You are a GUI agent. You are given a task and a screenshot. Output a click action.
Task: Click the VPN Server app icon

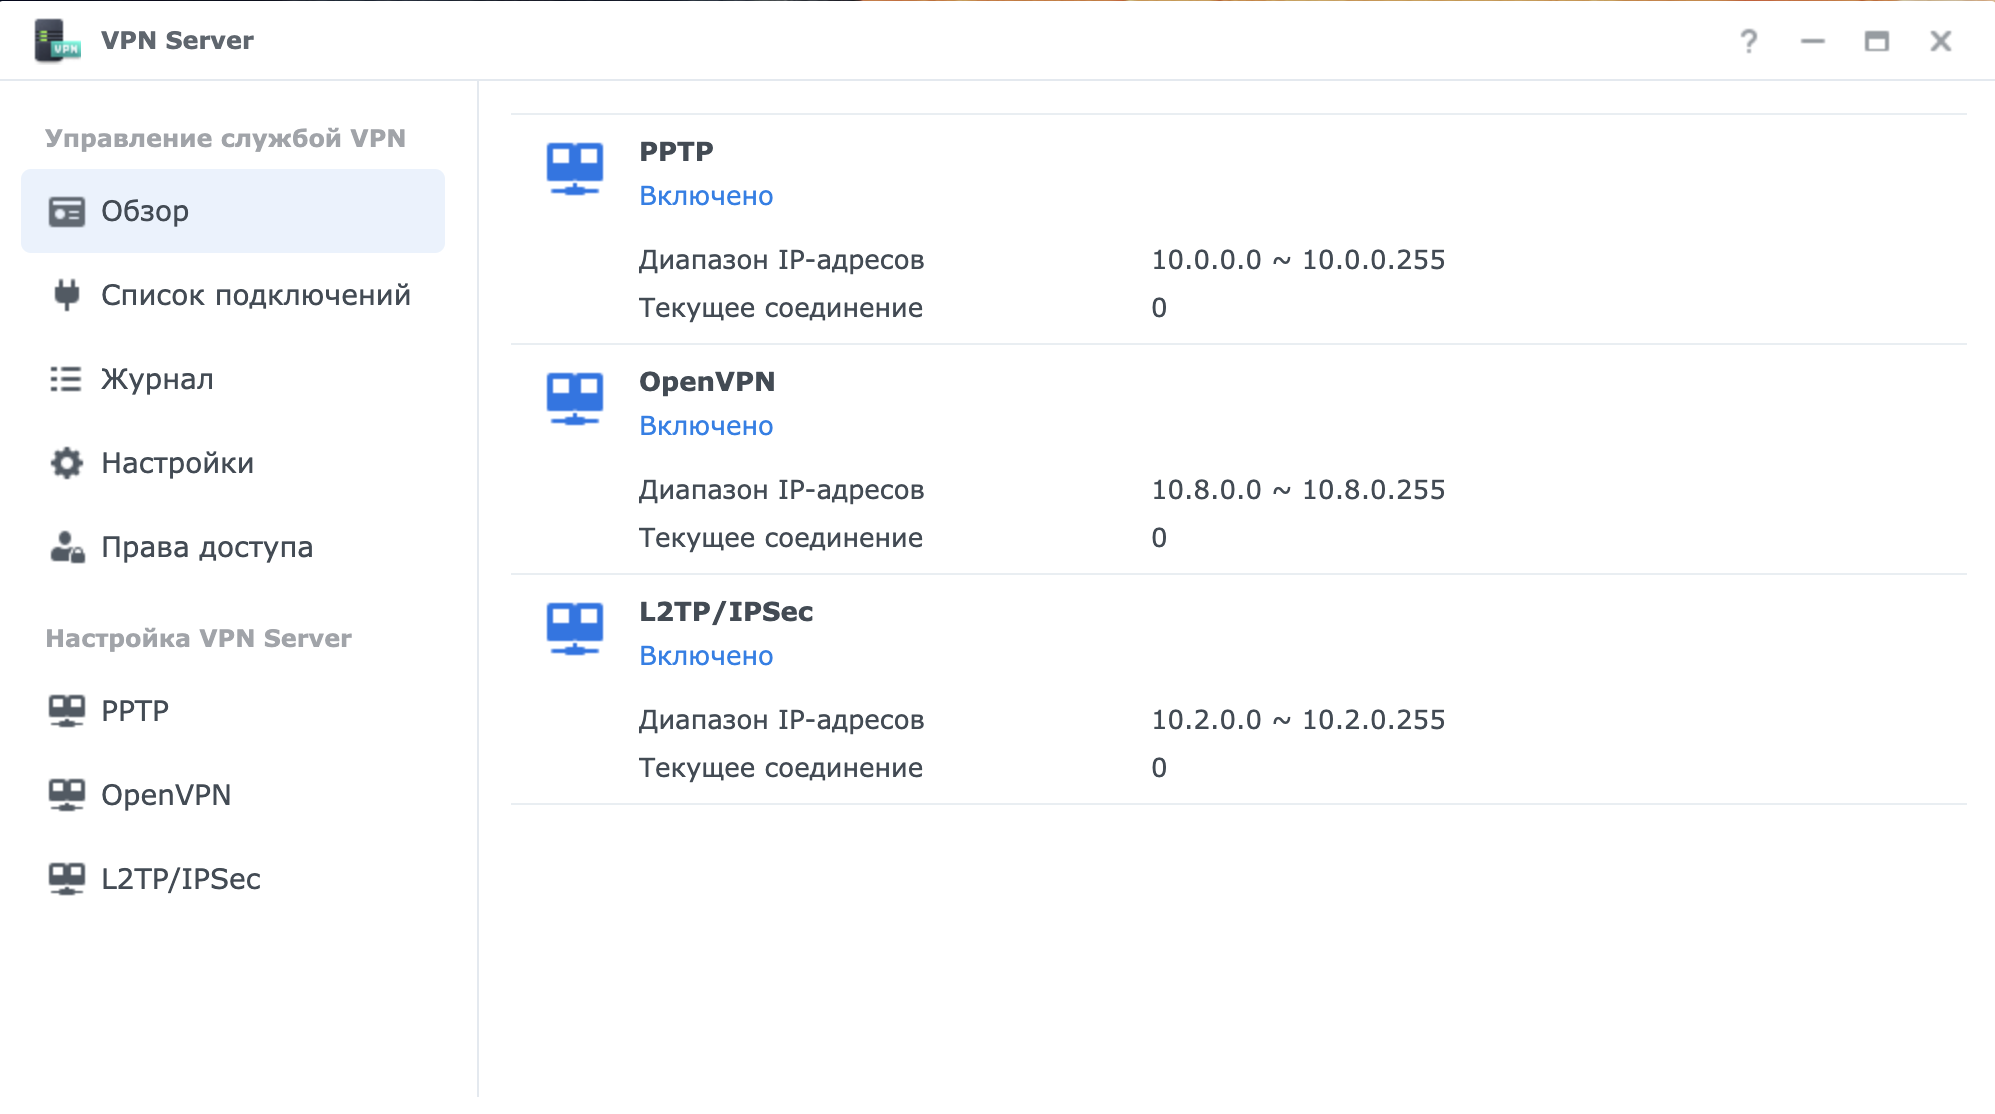57,41
